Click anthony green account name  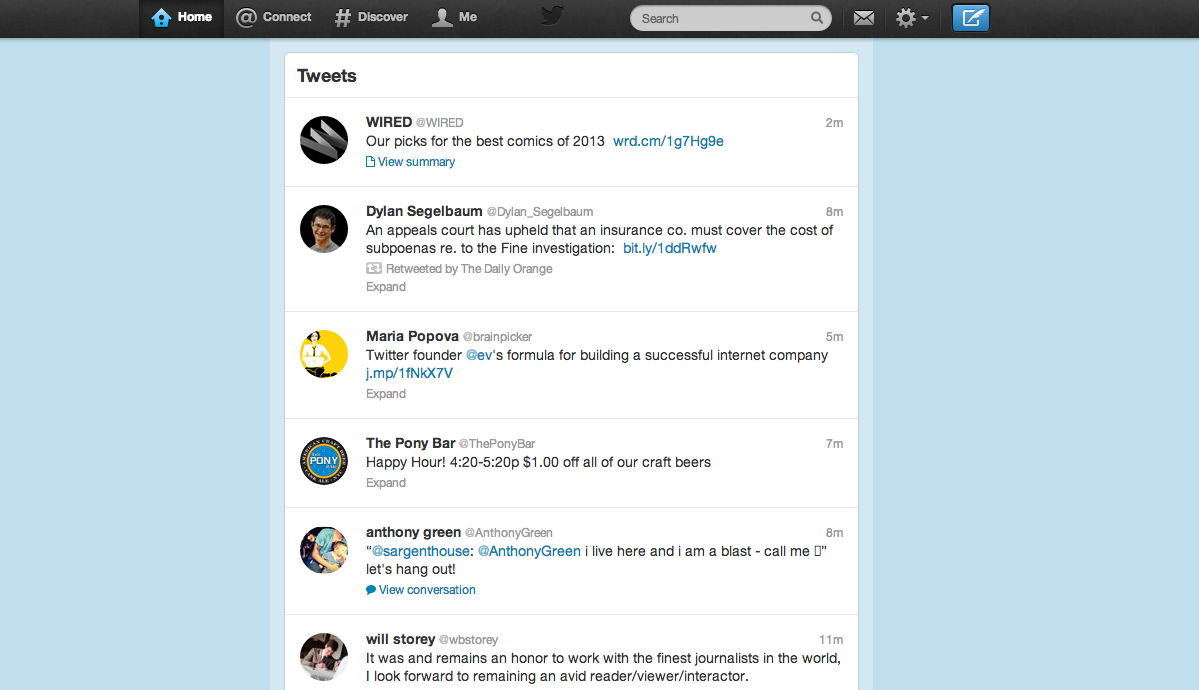414,532
